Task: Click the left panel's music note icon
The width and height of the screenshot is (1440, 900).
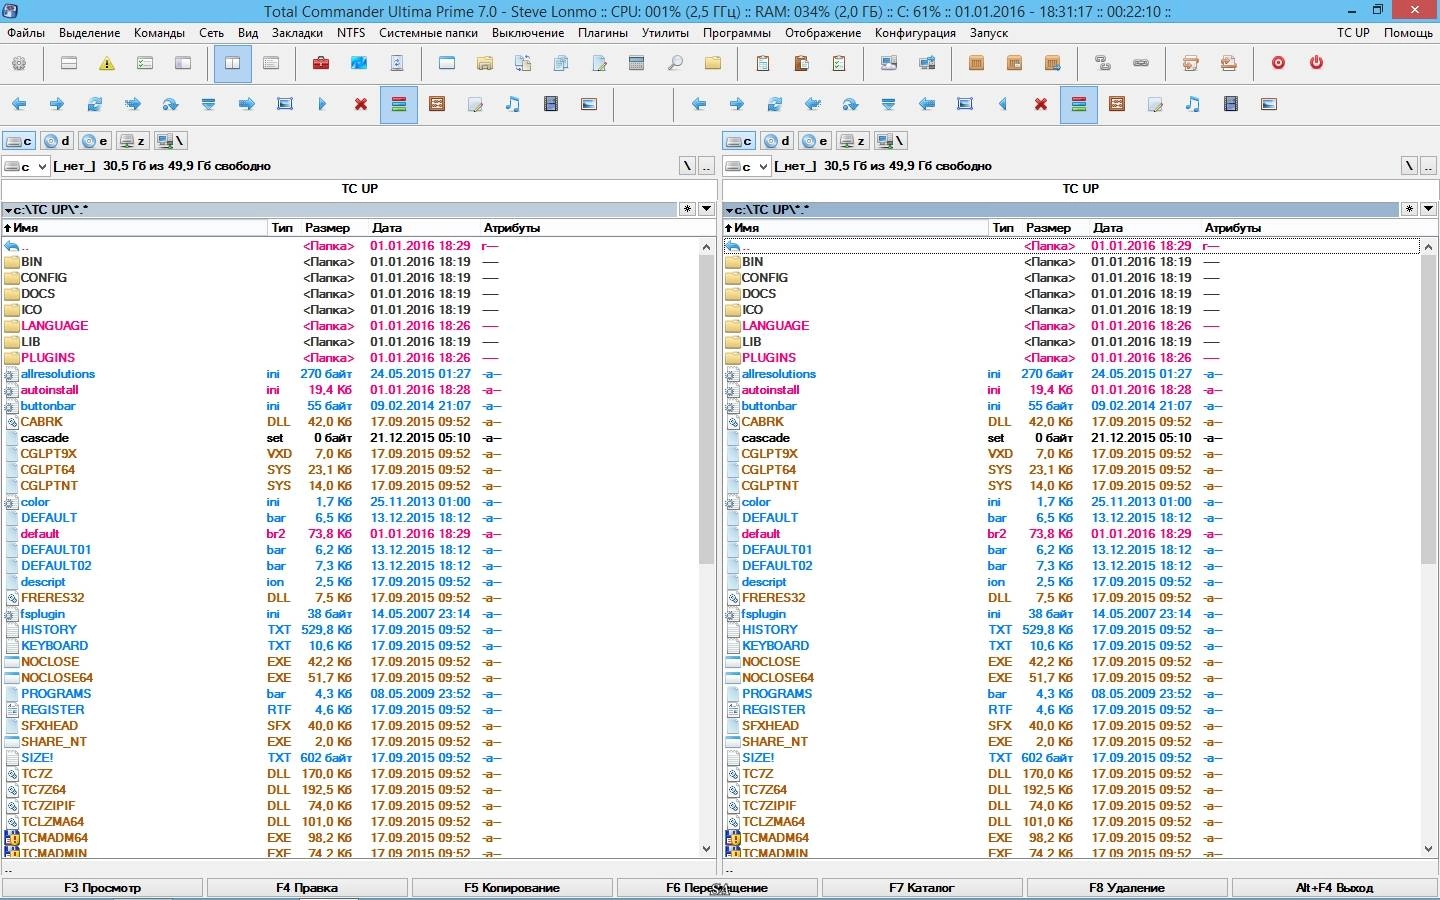Action: pyautogui.click(x=513, y=104)
